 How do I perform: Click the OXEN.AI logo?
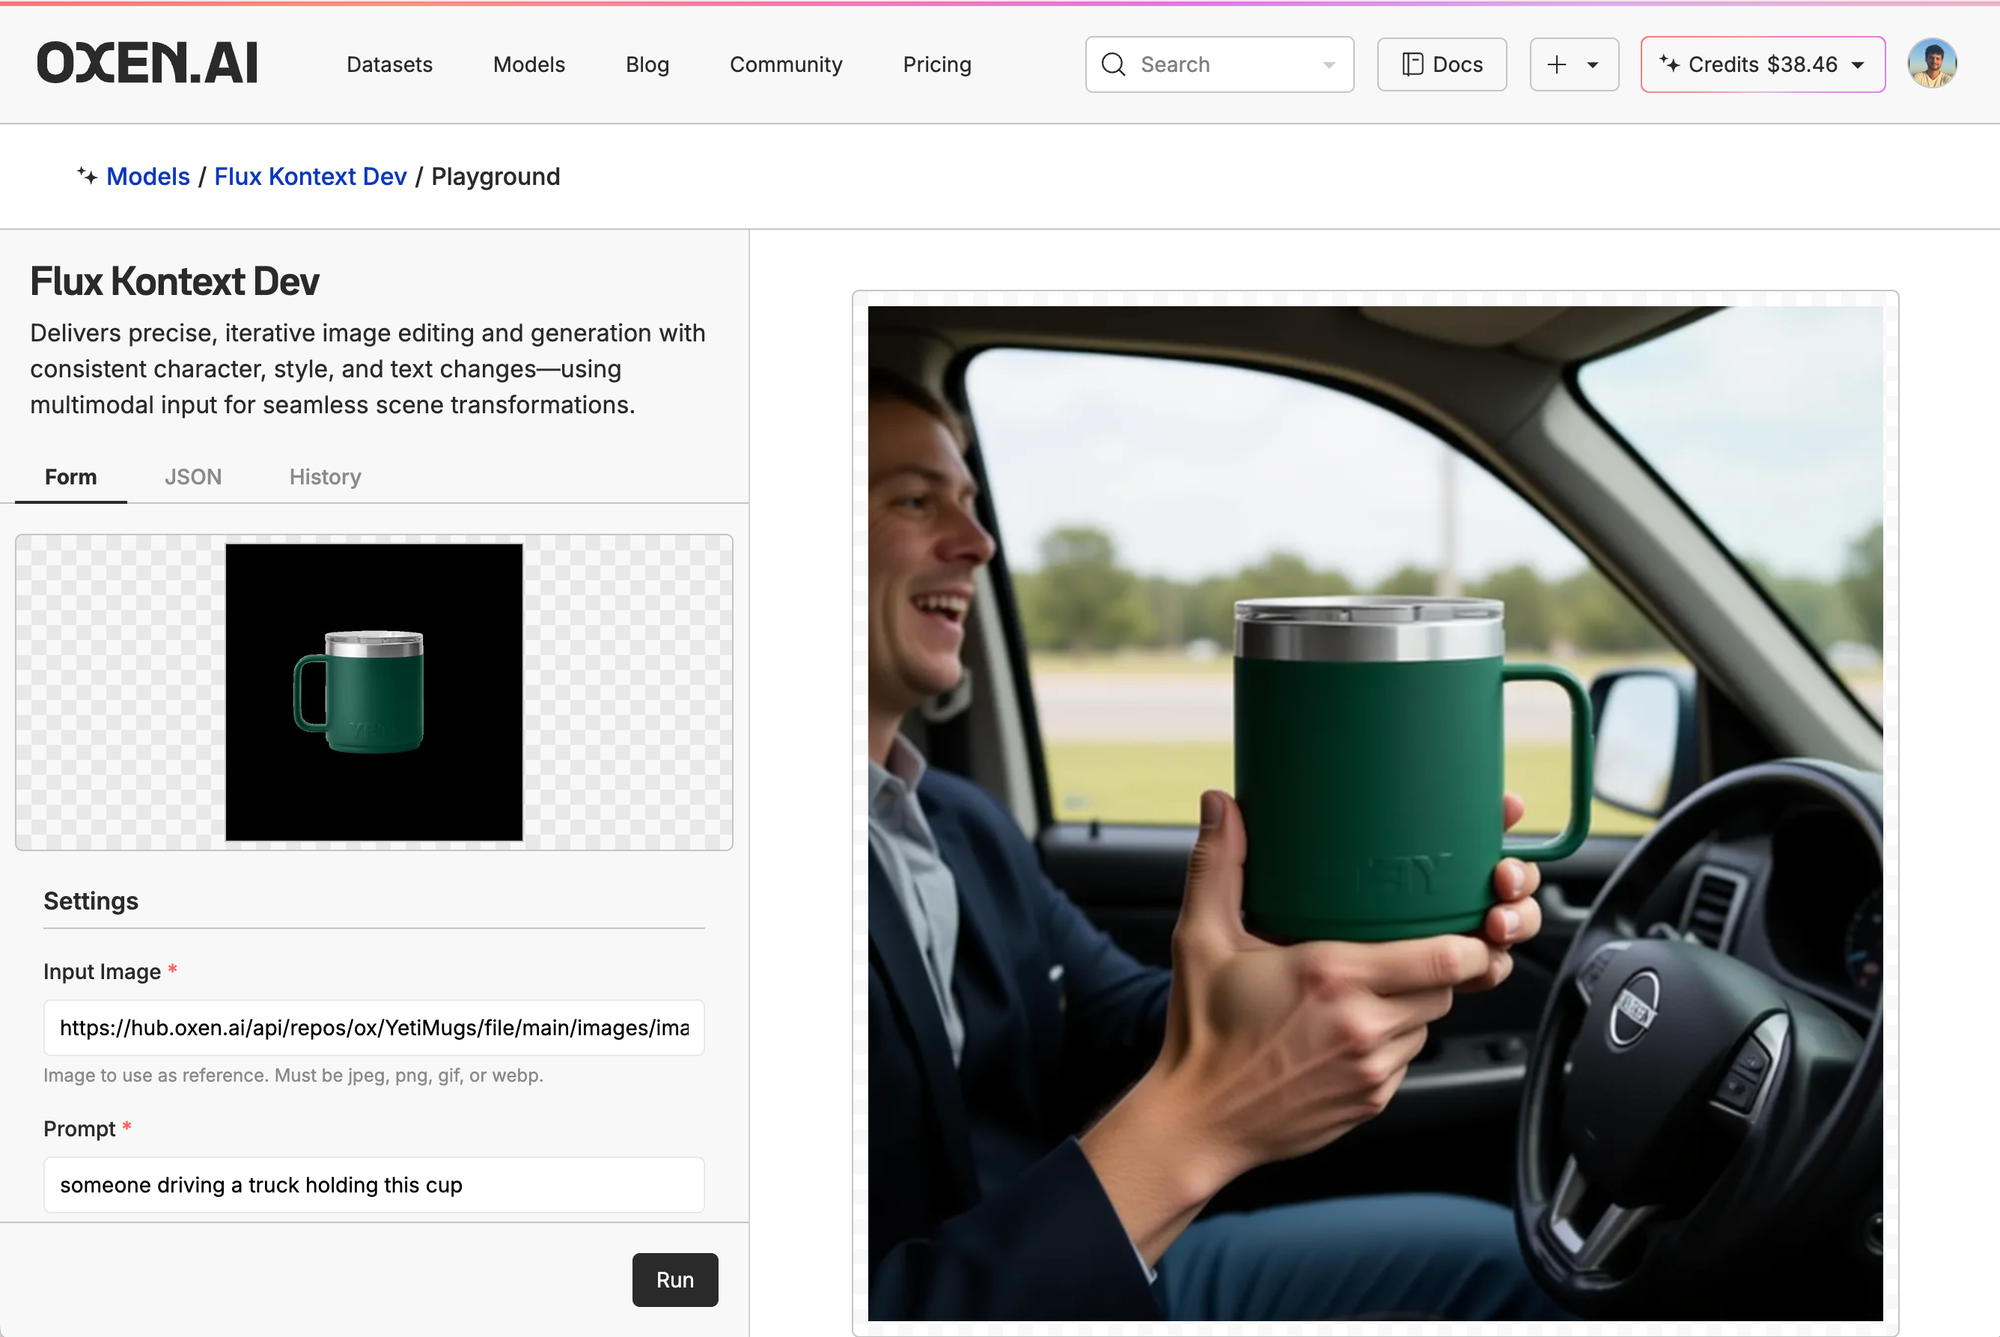(147, 63)
